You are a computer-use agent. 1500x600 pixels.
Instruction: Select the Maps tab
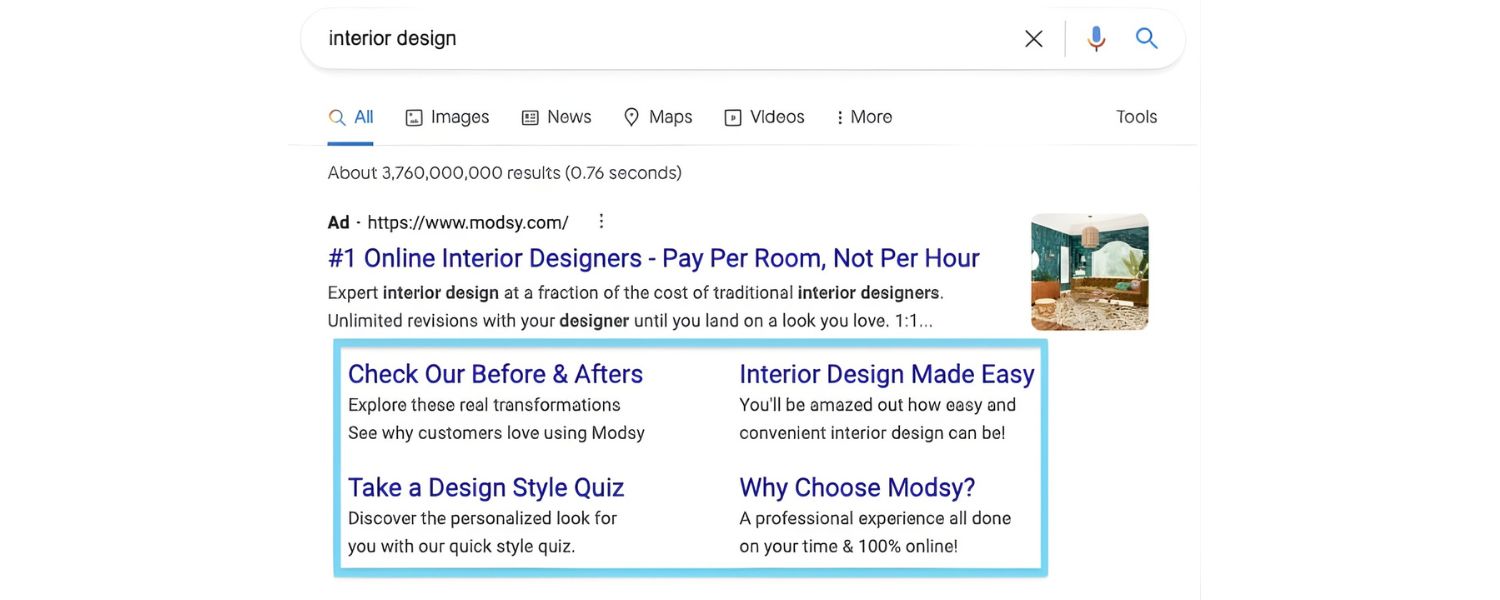pyautogui.click(x=669, y=116)
